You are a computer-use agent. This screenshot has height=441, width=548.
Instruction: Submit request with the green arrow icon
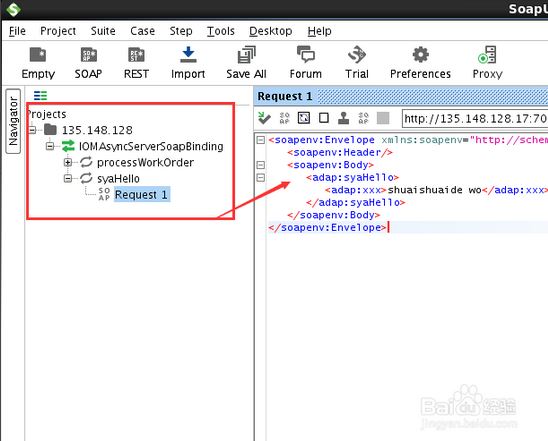[x=264, y=118]
